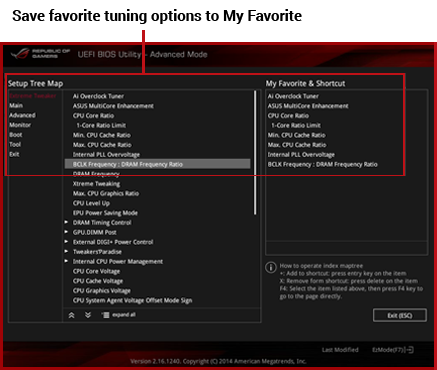Select Internal CPU Power Management label
Image resolution: width=437 pixels, height=370 pixels.
(118, 261)
